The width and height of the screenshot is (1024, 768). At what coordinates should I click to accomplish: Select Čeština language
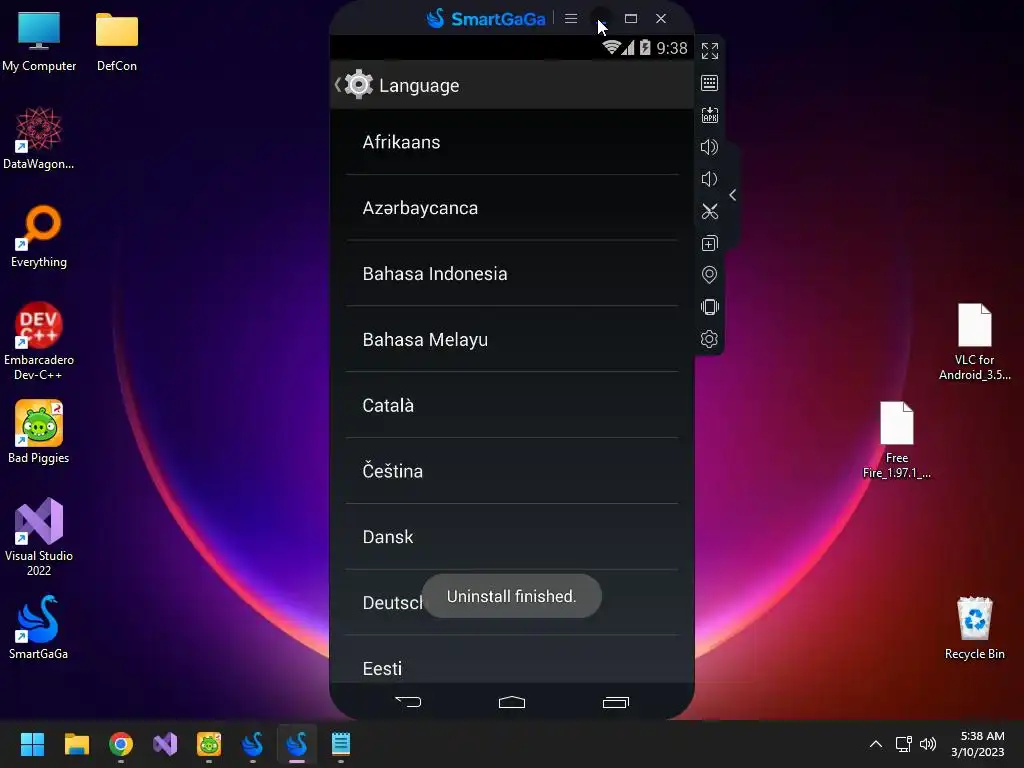click(x=512, y=471)
